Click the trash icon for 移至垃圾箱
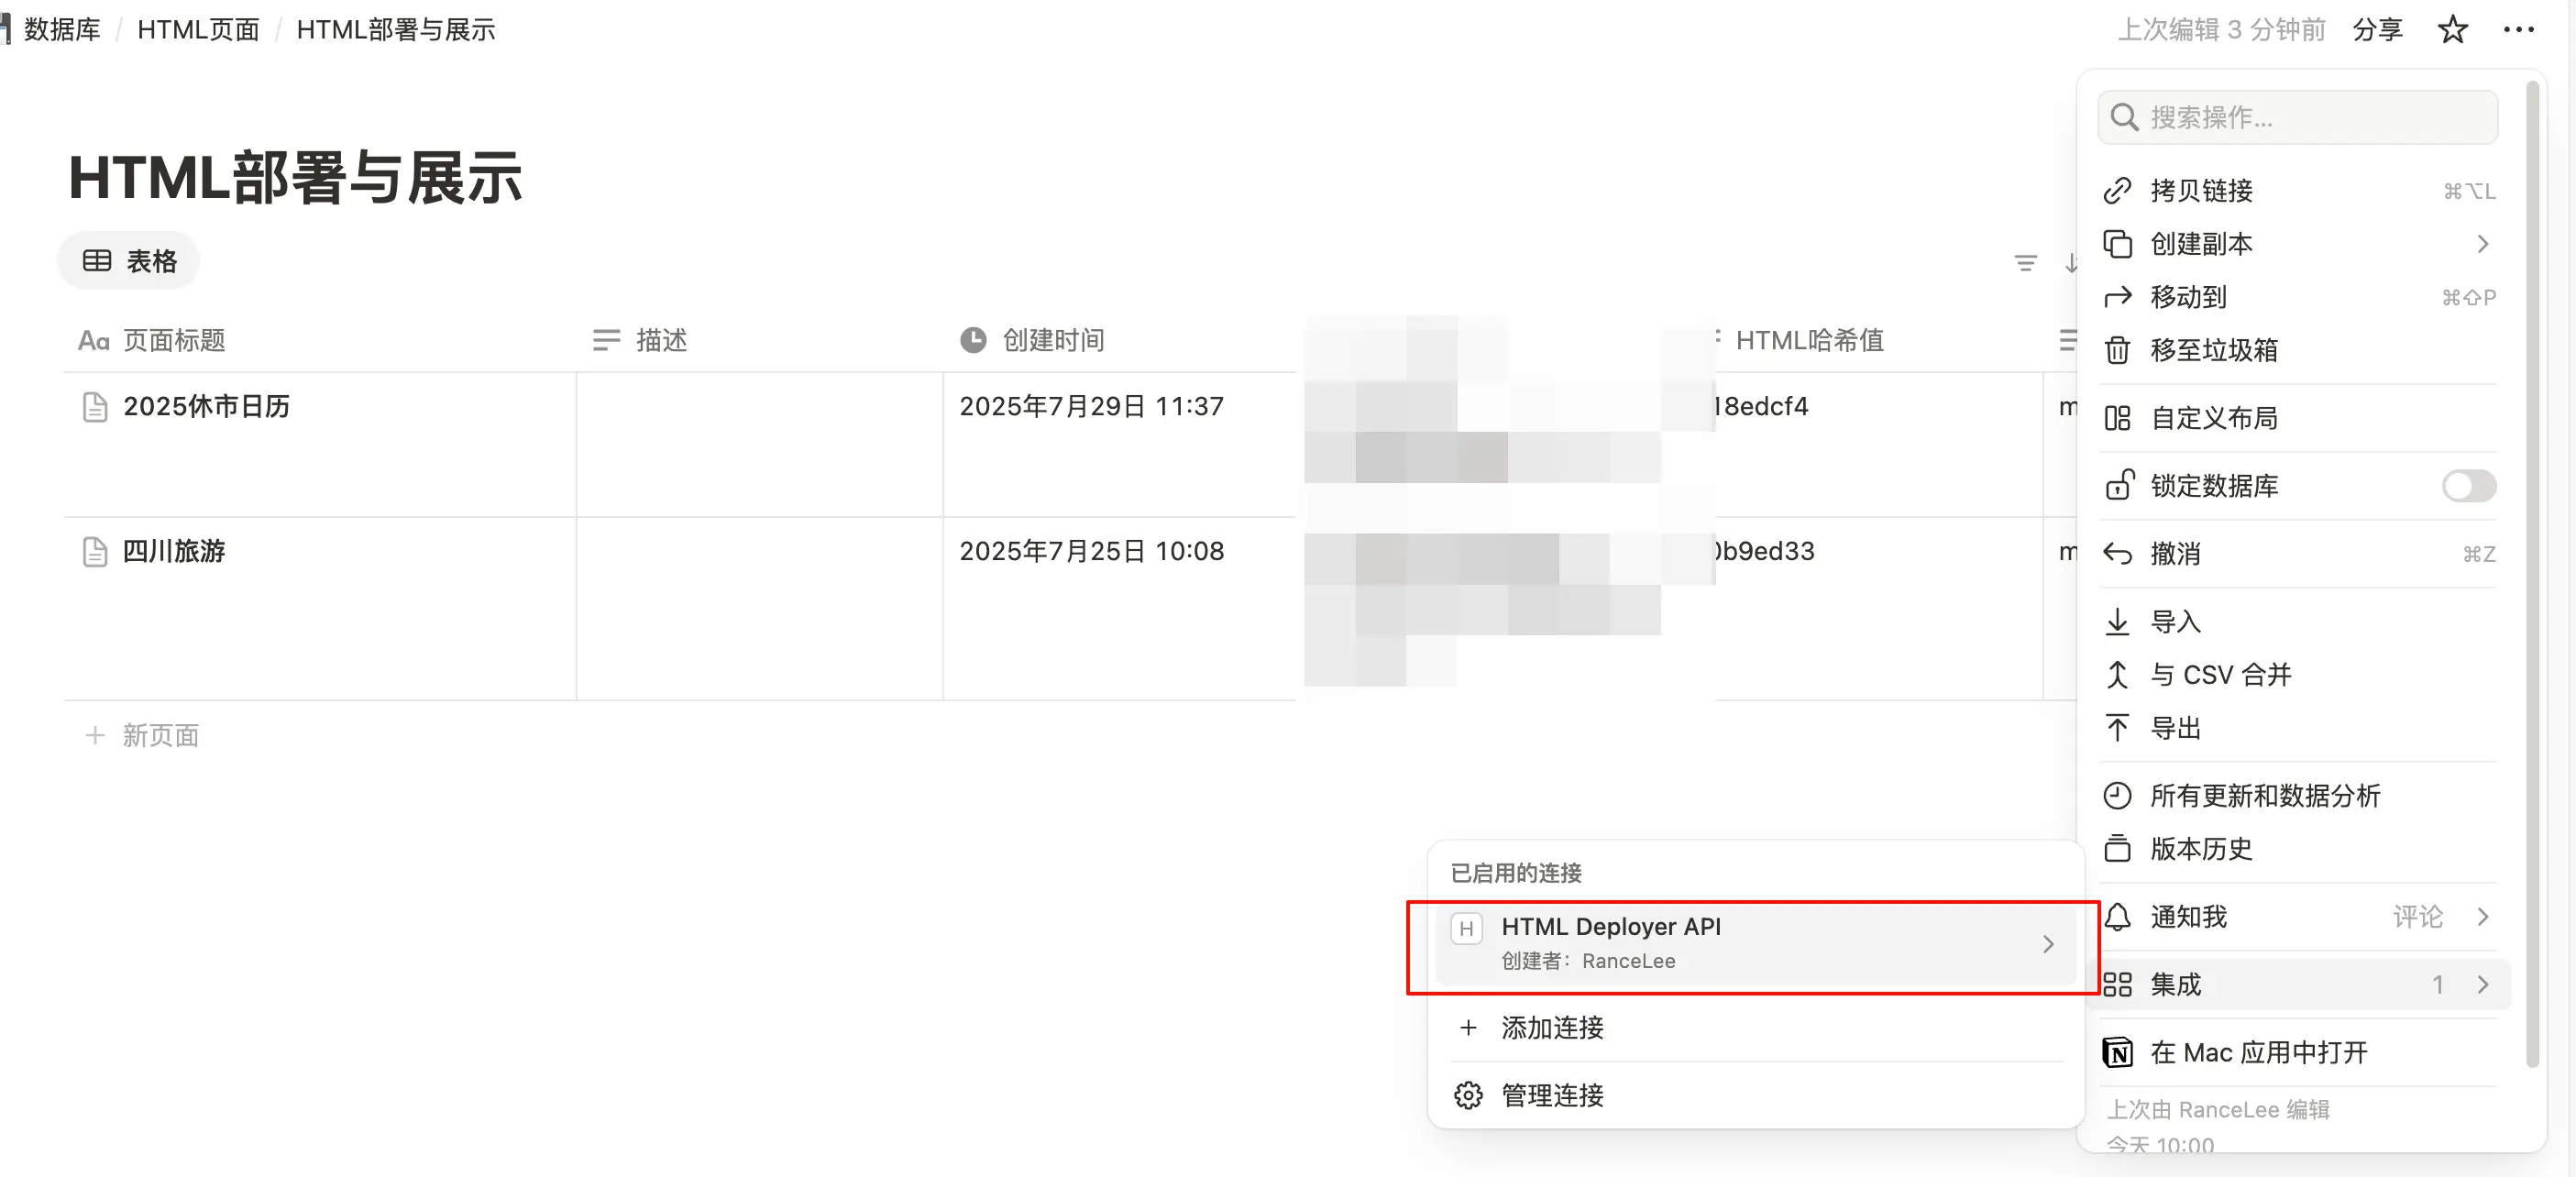Screen dimensions: 2576x1177 (x=2117, y=351)
